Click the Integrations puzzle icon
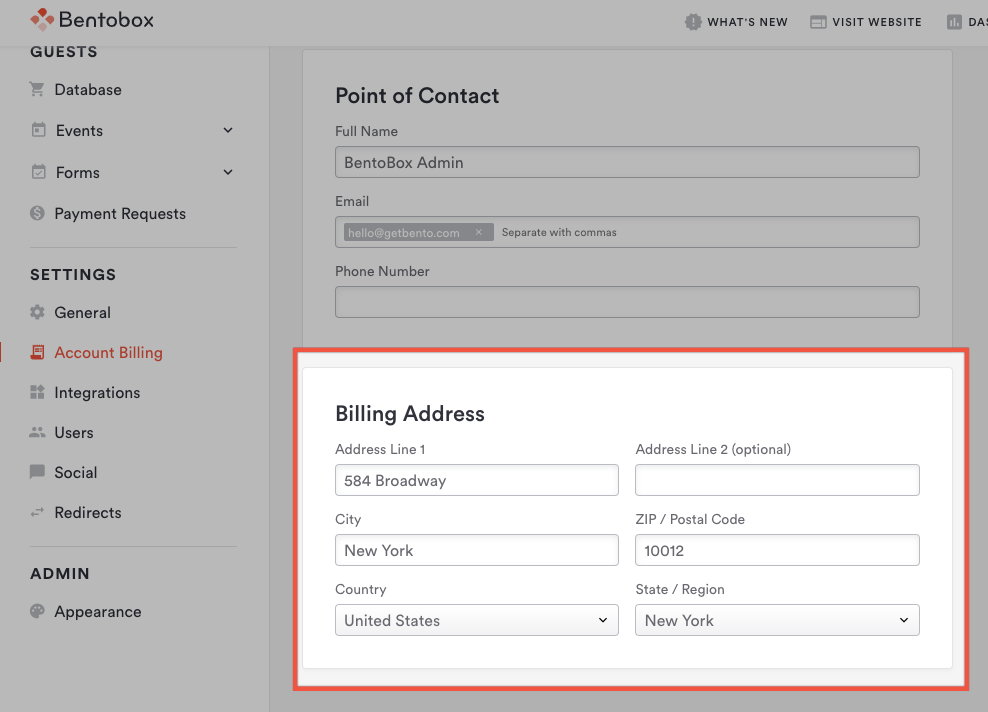The width and height of the screenshot is (988, 712). [37, 392]
